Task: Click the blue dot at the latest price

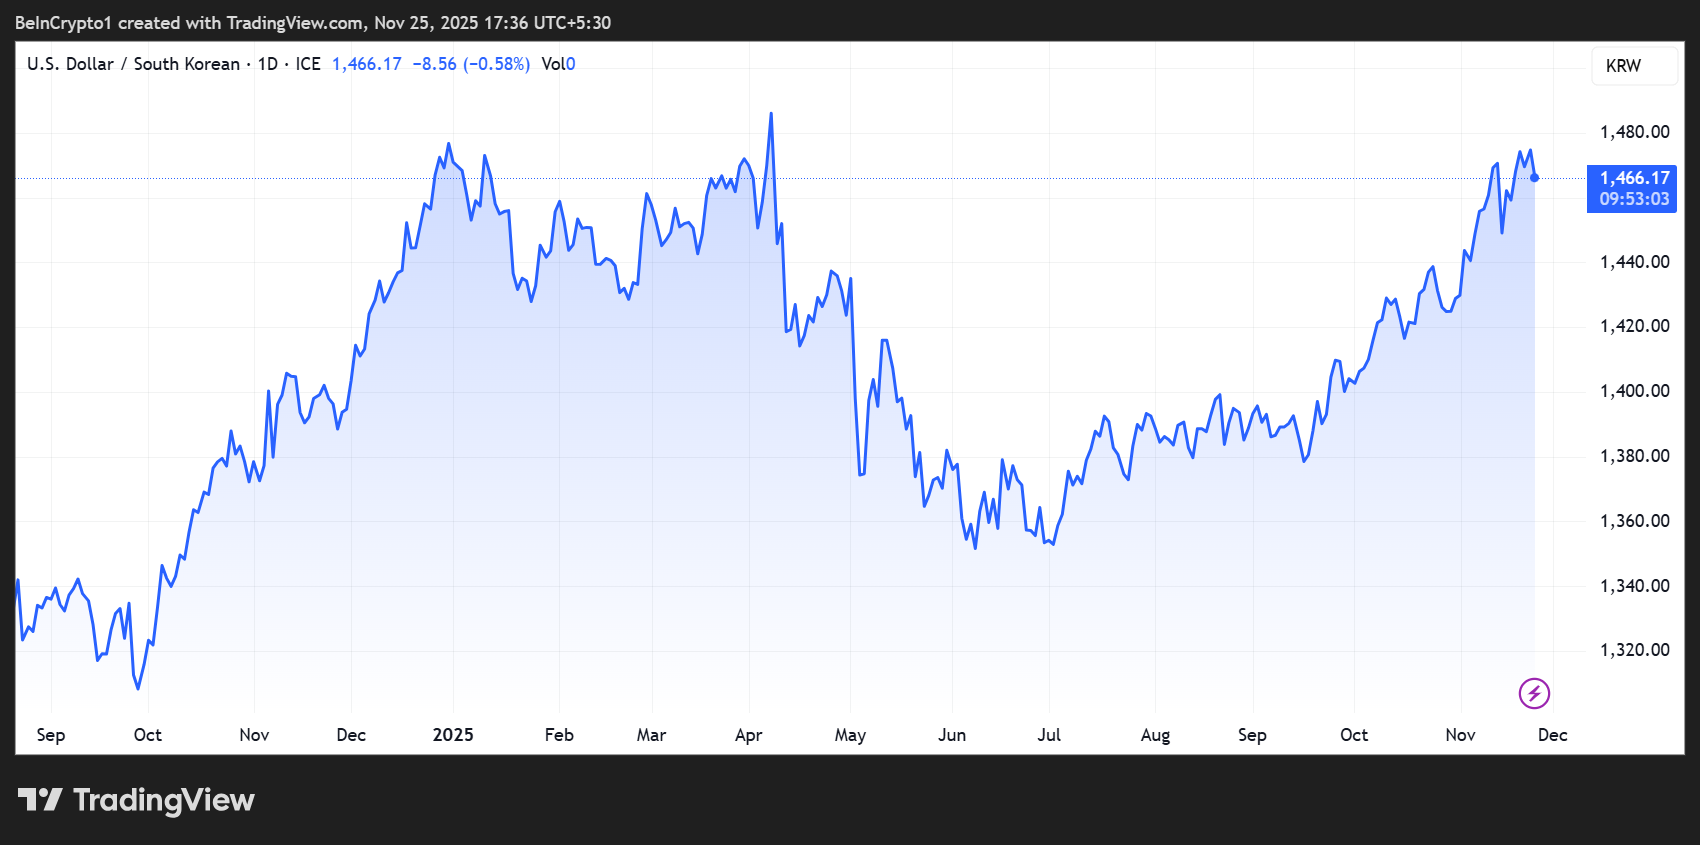Action: pos(1535,178)
